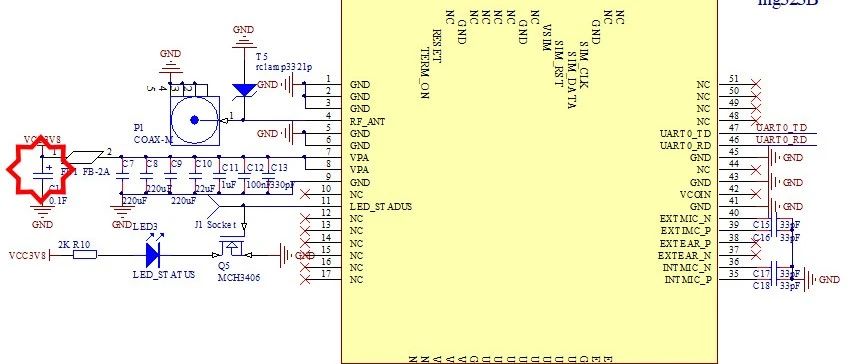
Task: Click the RESET pin label
Action: point(437,46)
